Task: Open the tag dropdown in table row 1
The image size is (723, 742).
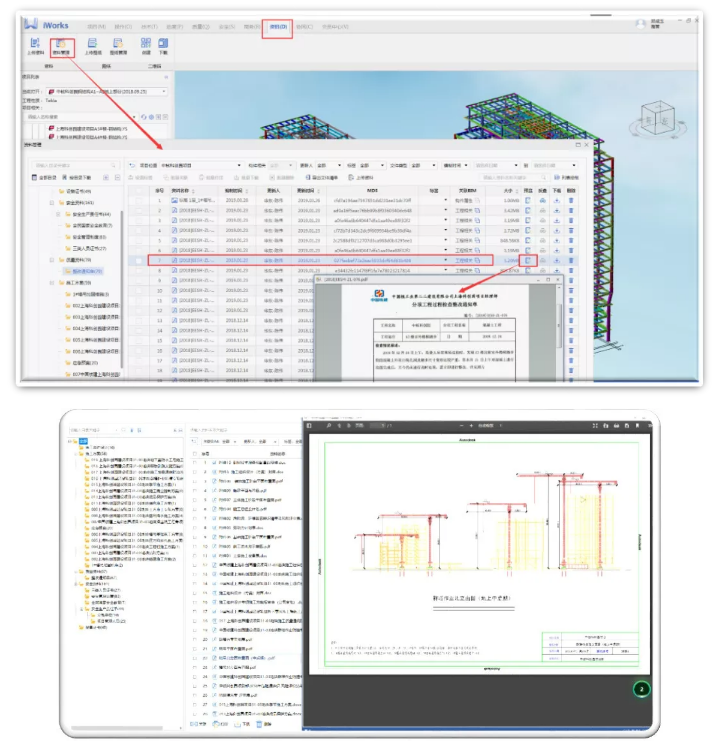Action: (x=445, y=200)
